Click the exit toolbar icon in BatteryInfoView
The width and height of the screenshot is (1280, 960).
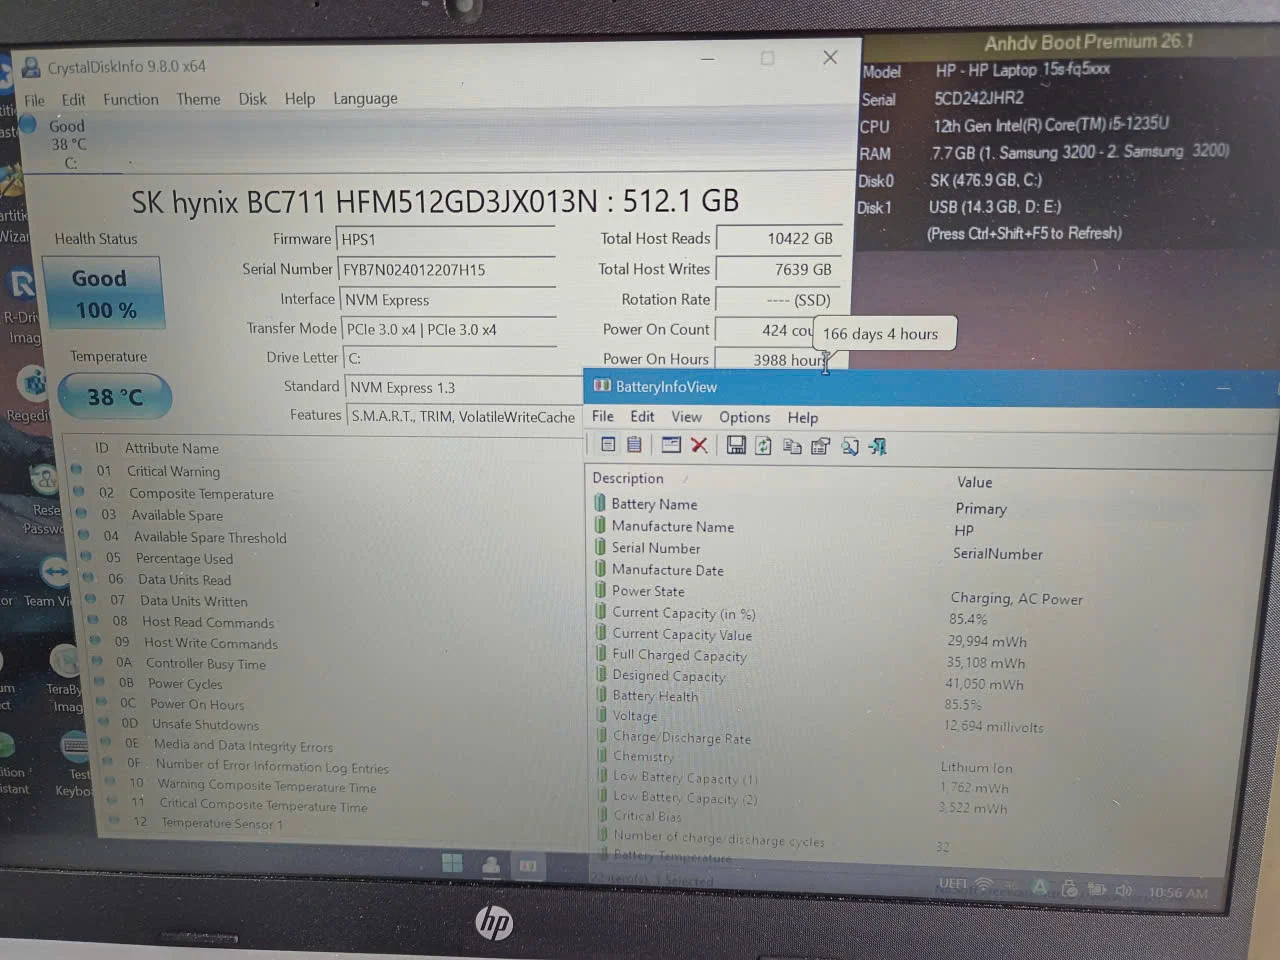[x=878, y=446]
